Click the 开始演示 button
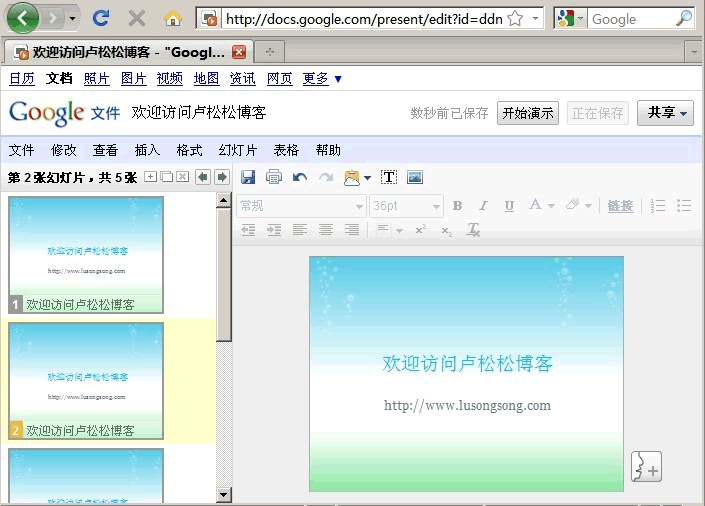This screenshot has width=705, height=506. click(527, 113)
